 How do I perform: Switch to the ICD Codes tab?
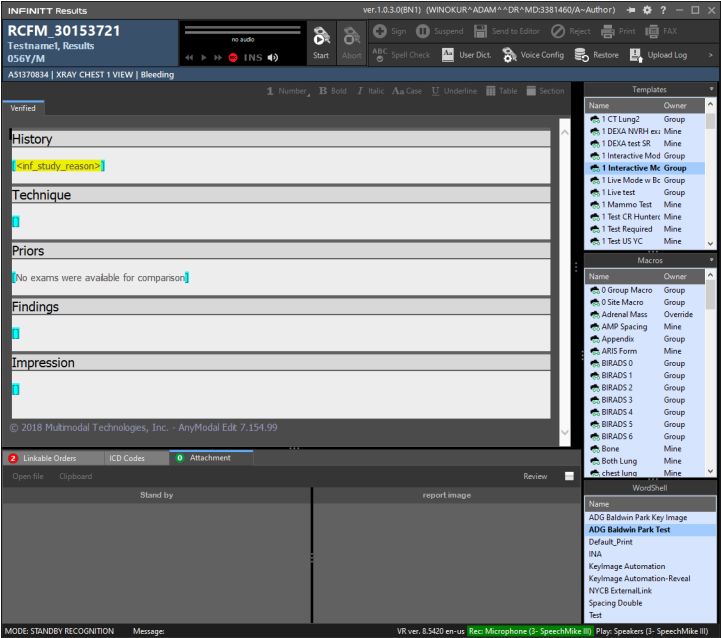click(127, 458)
